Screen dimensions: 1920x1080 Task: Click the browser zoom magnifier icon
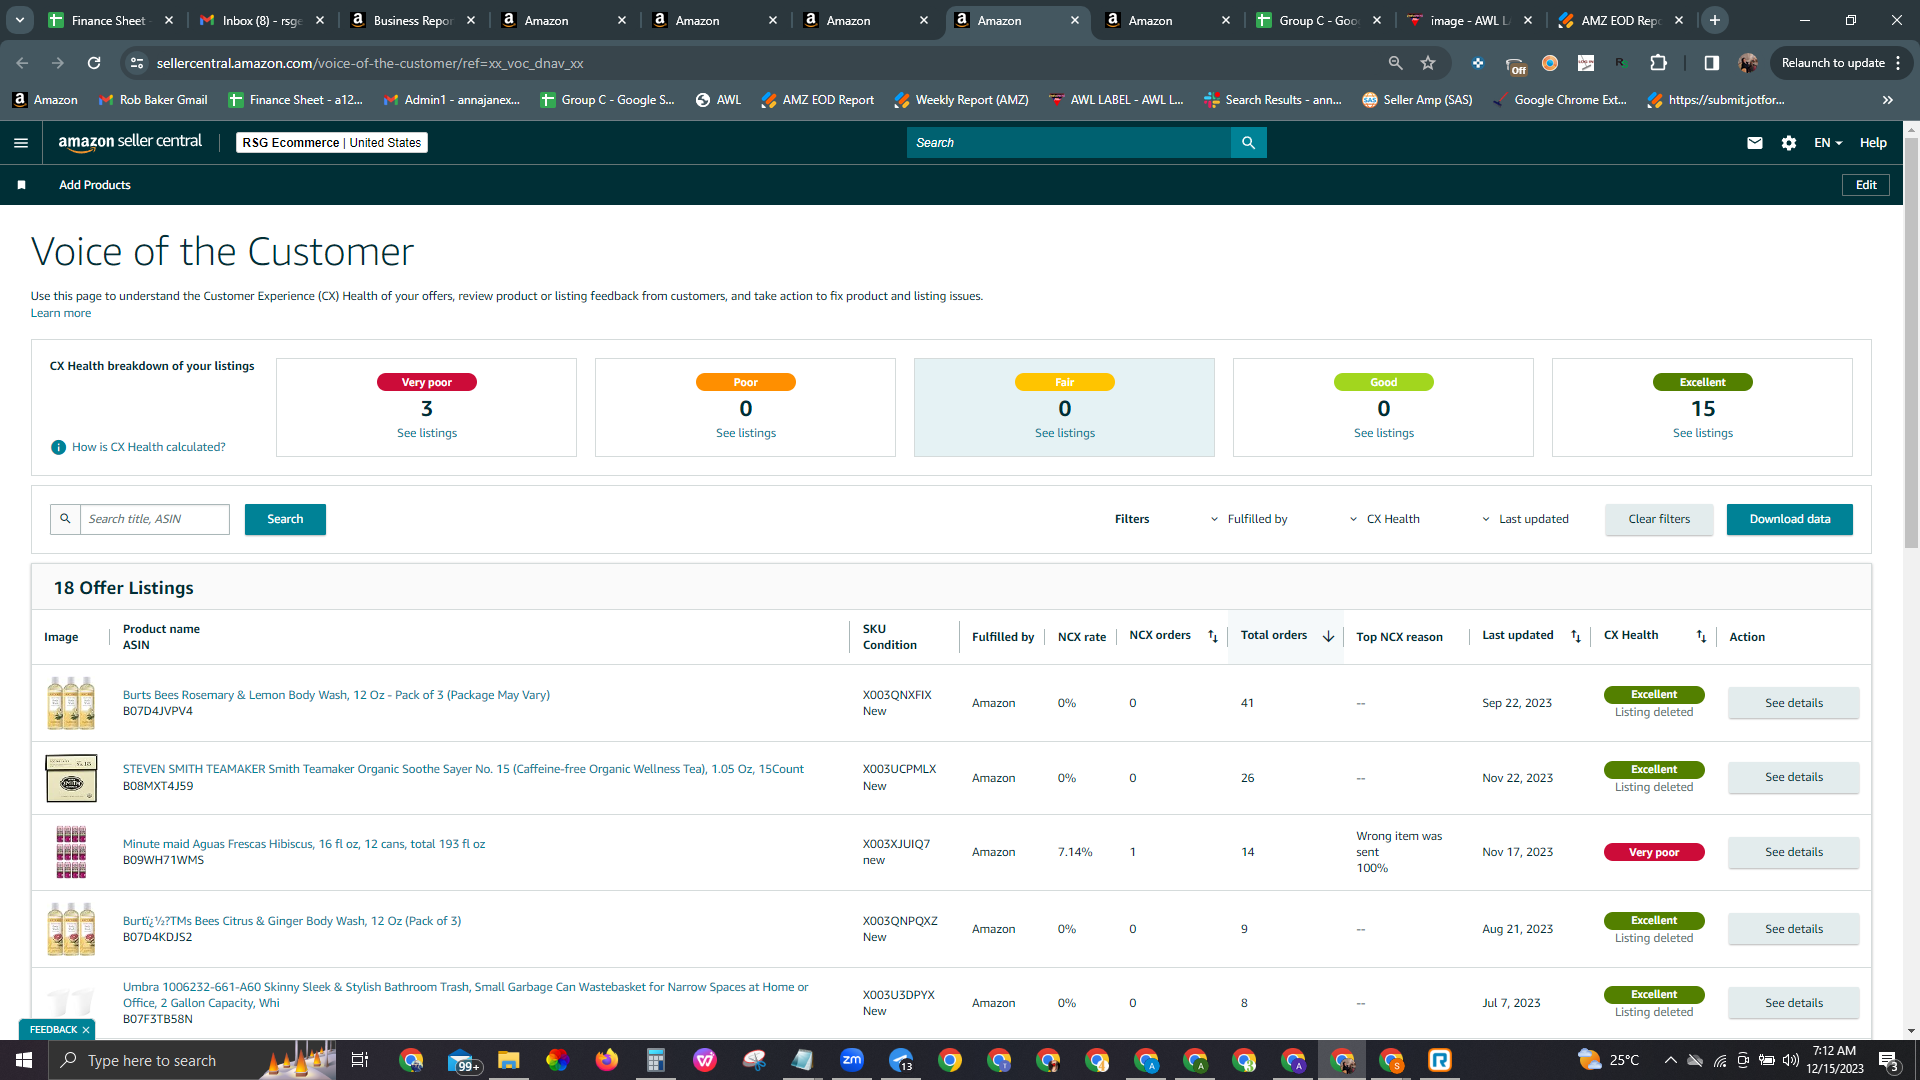(x=1395, y=63)
